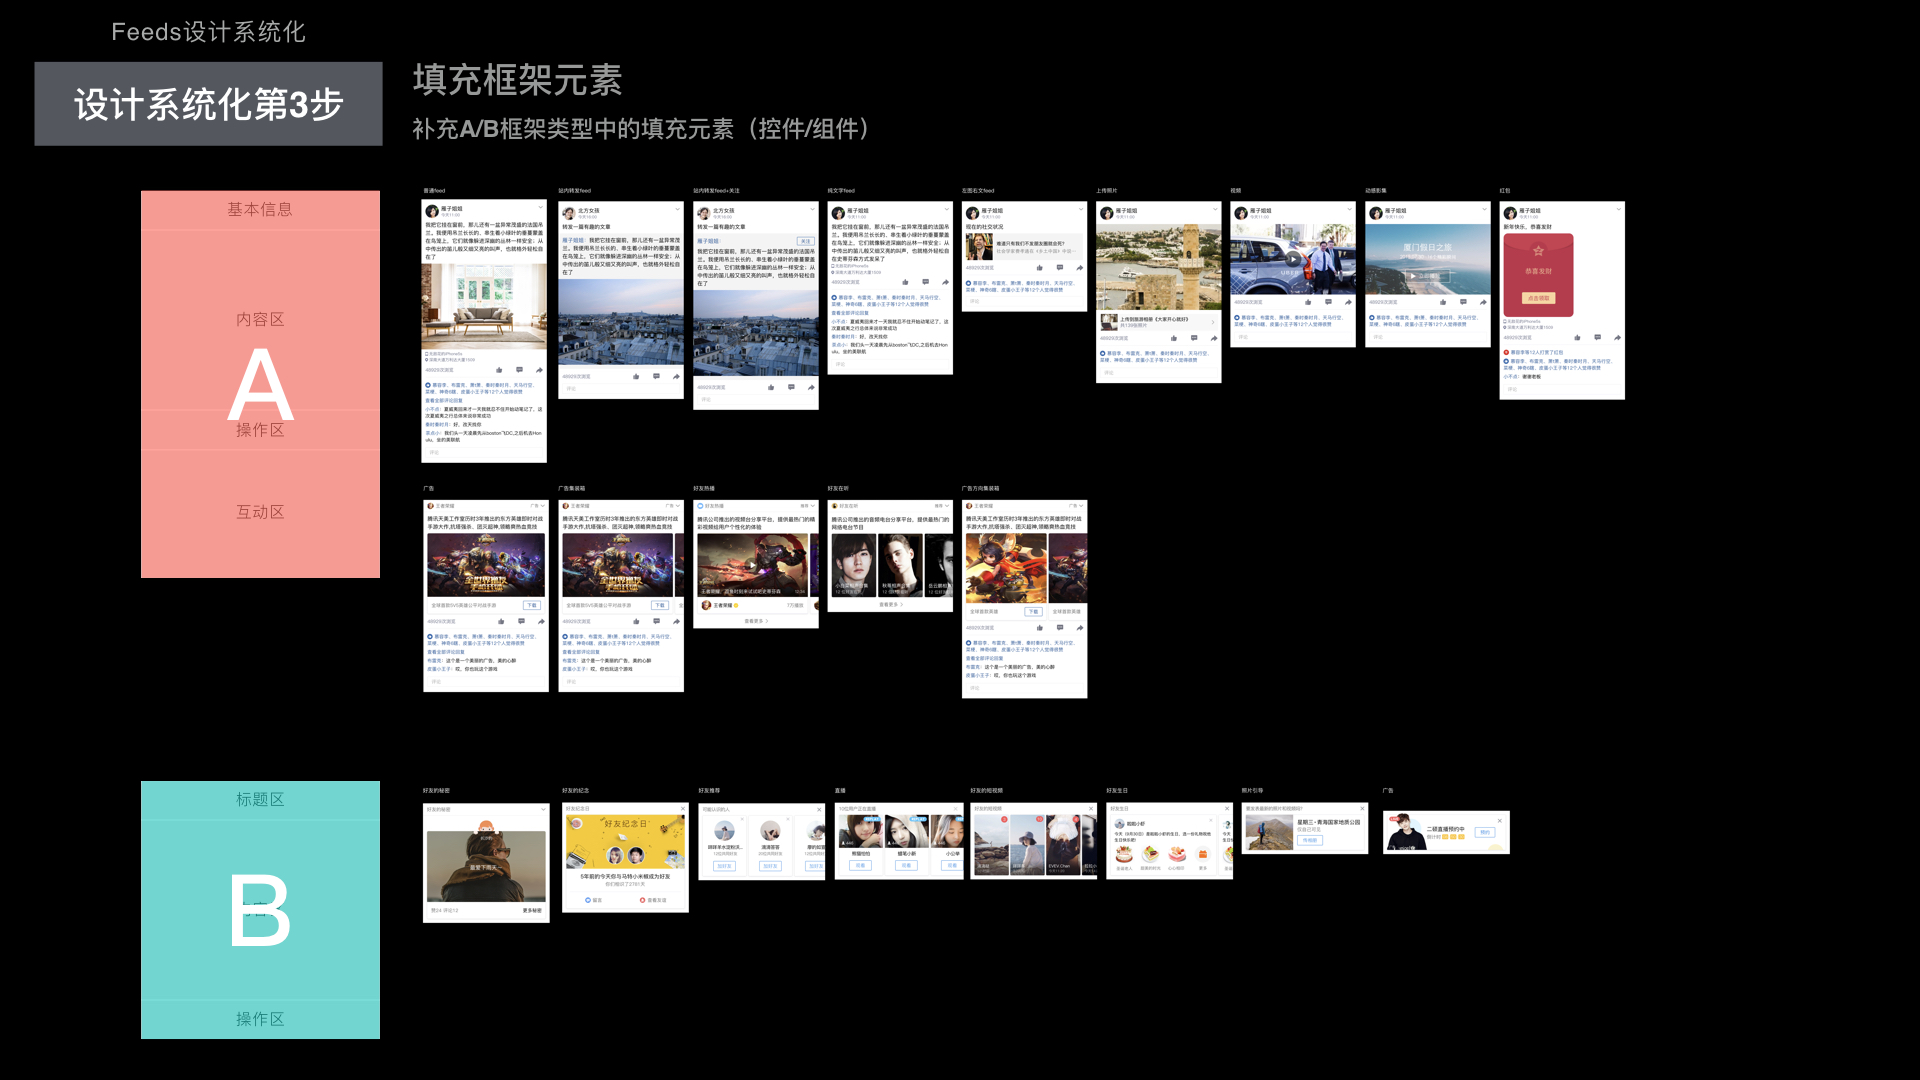Screen dimensions: 1920x1080
Task: Click share arrow icon in 红包 card
Action: (x=1617, y=338)
